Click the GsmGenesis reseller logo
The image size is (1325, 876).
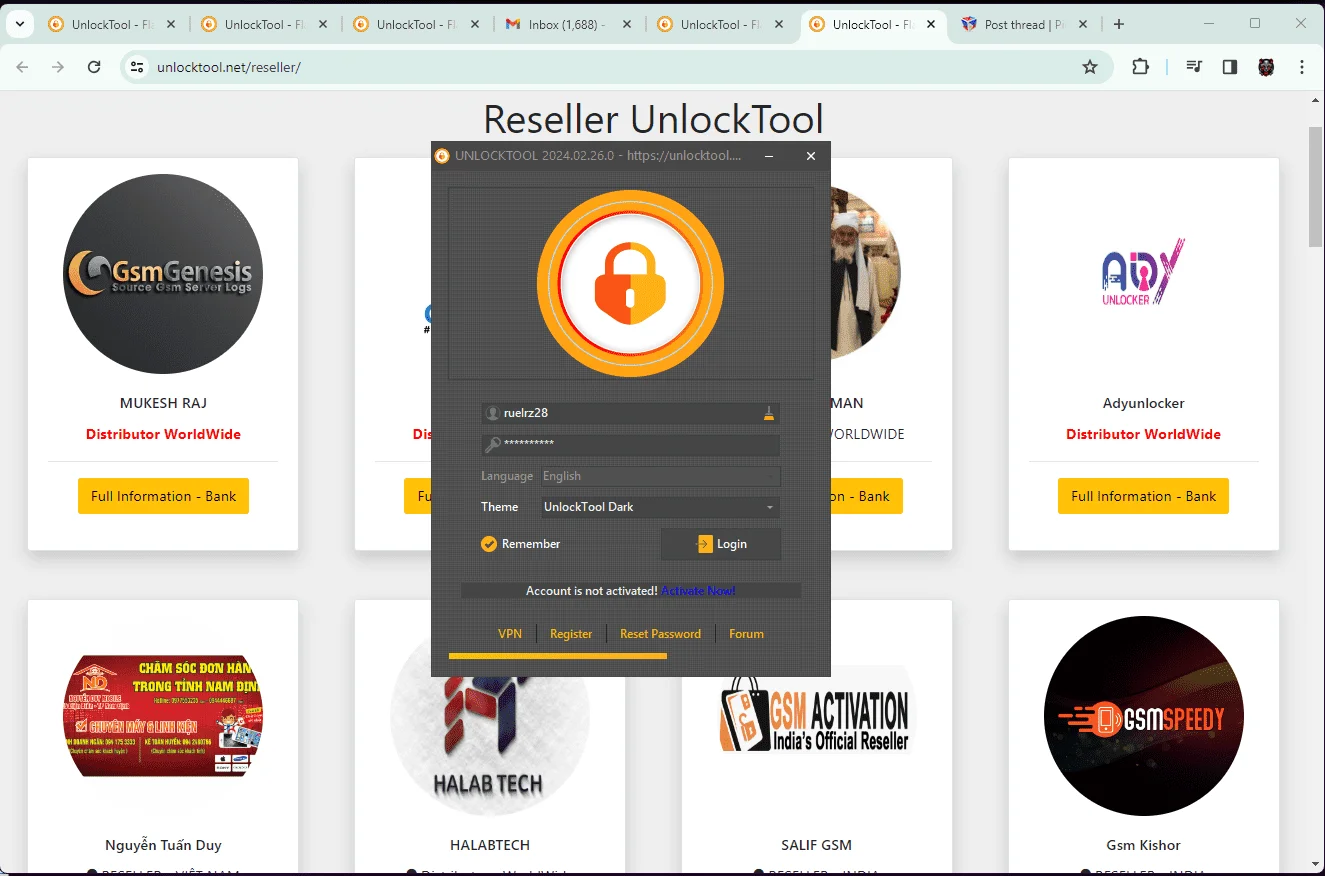(163, 274)
